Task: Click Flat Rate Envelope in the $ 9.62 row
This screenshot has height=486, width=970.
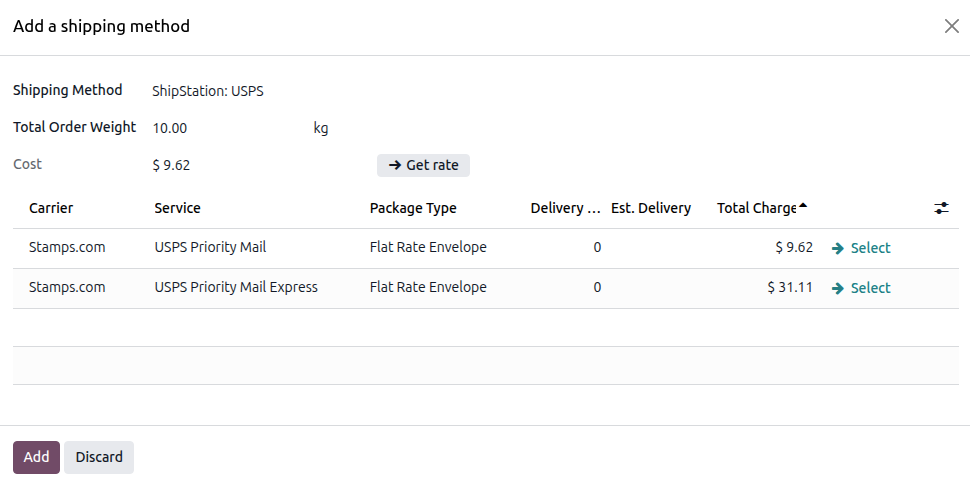Action: pos(428,247)
